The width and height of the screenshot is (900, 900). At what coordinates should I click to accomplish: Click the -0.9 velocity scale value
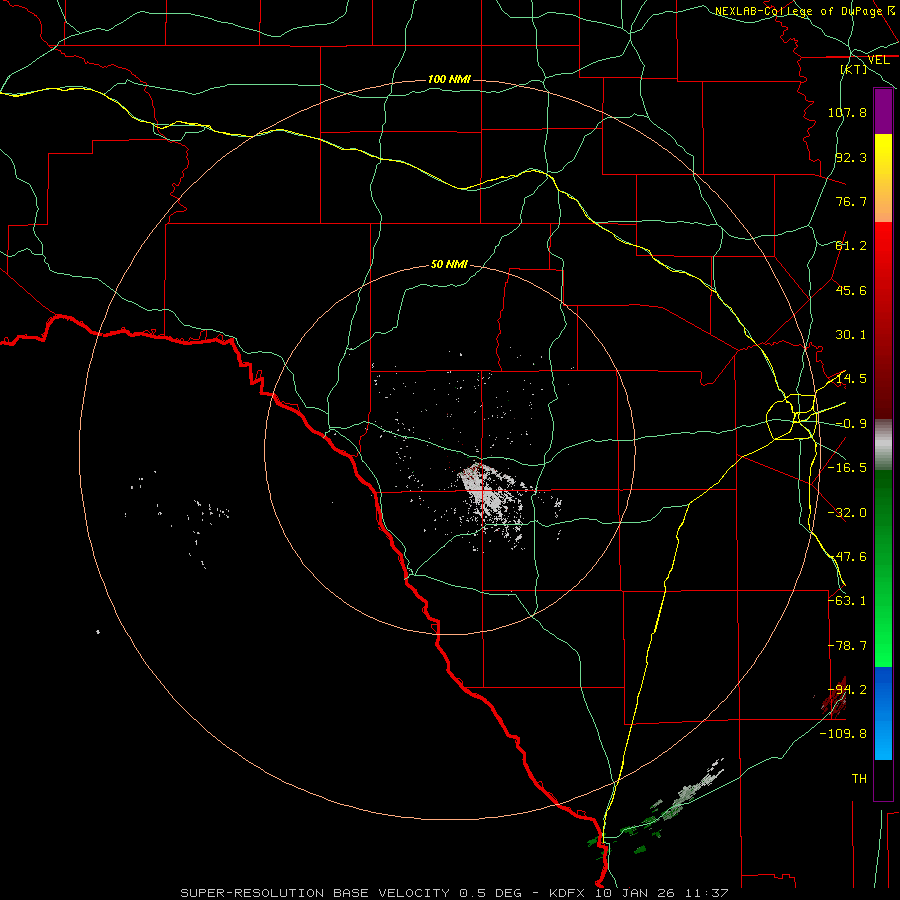(x=851, y=424)
